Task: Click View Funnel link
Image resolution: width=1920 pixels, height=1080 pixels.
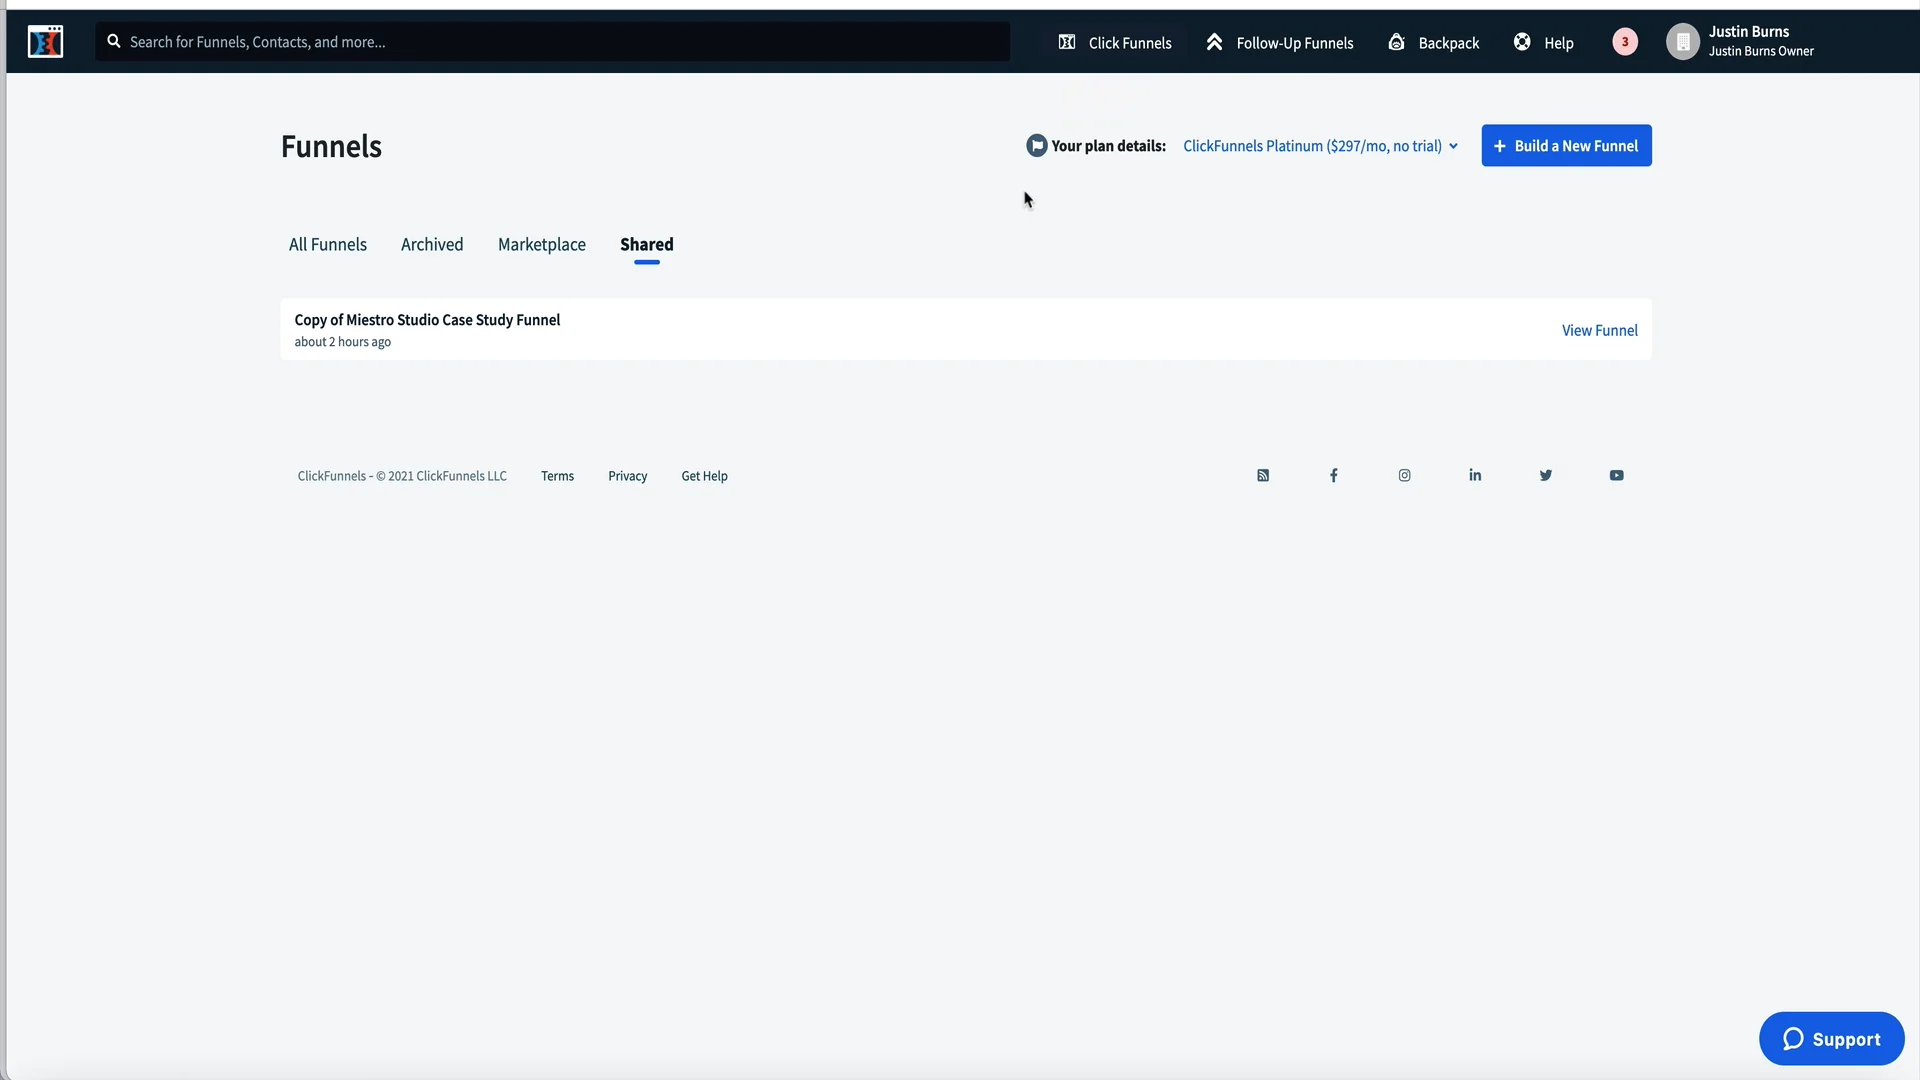Action: click(x=1600, y=331)
